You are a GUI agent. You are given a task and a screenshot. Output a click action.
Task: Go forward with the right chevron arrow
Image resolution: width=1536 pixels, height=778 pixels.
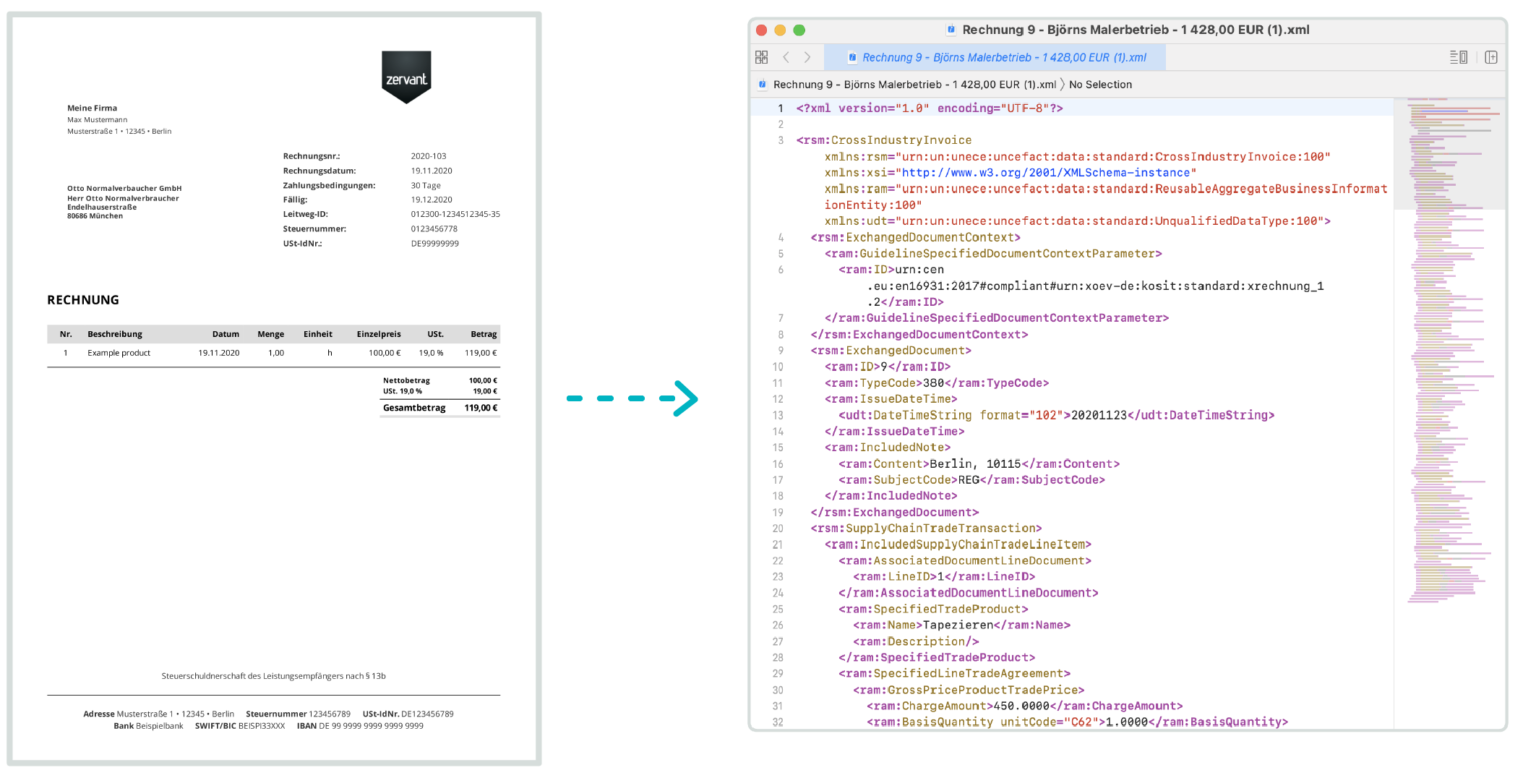point(808,57)
